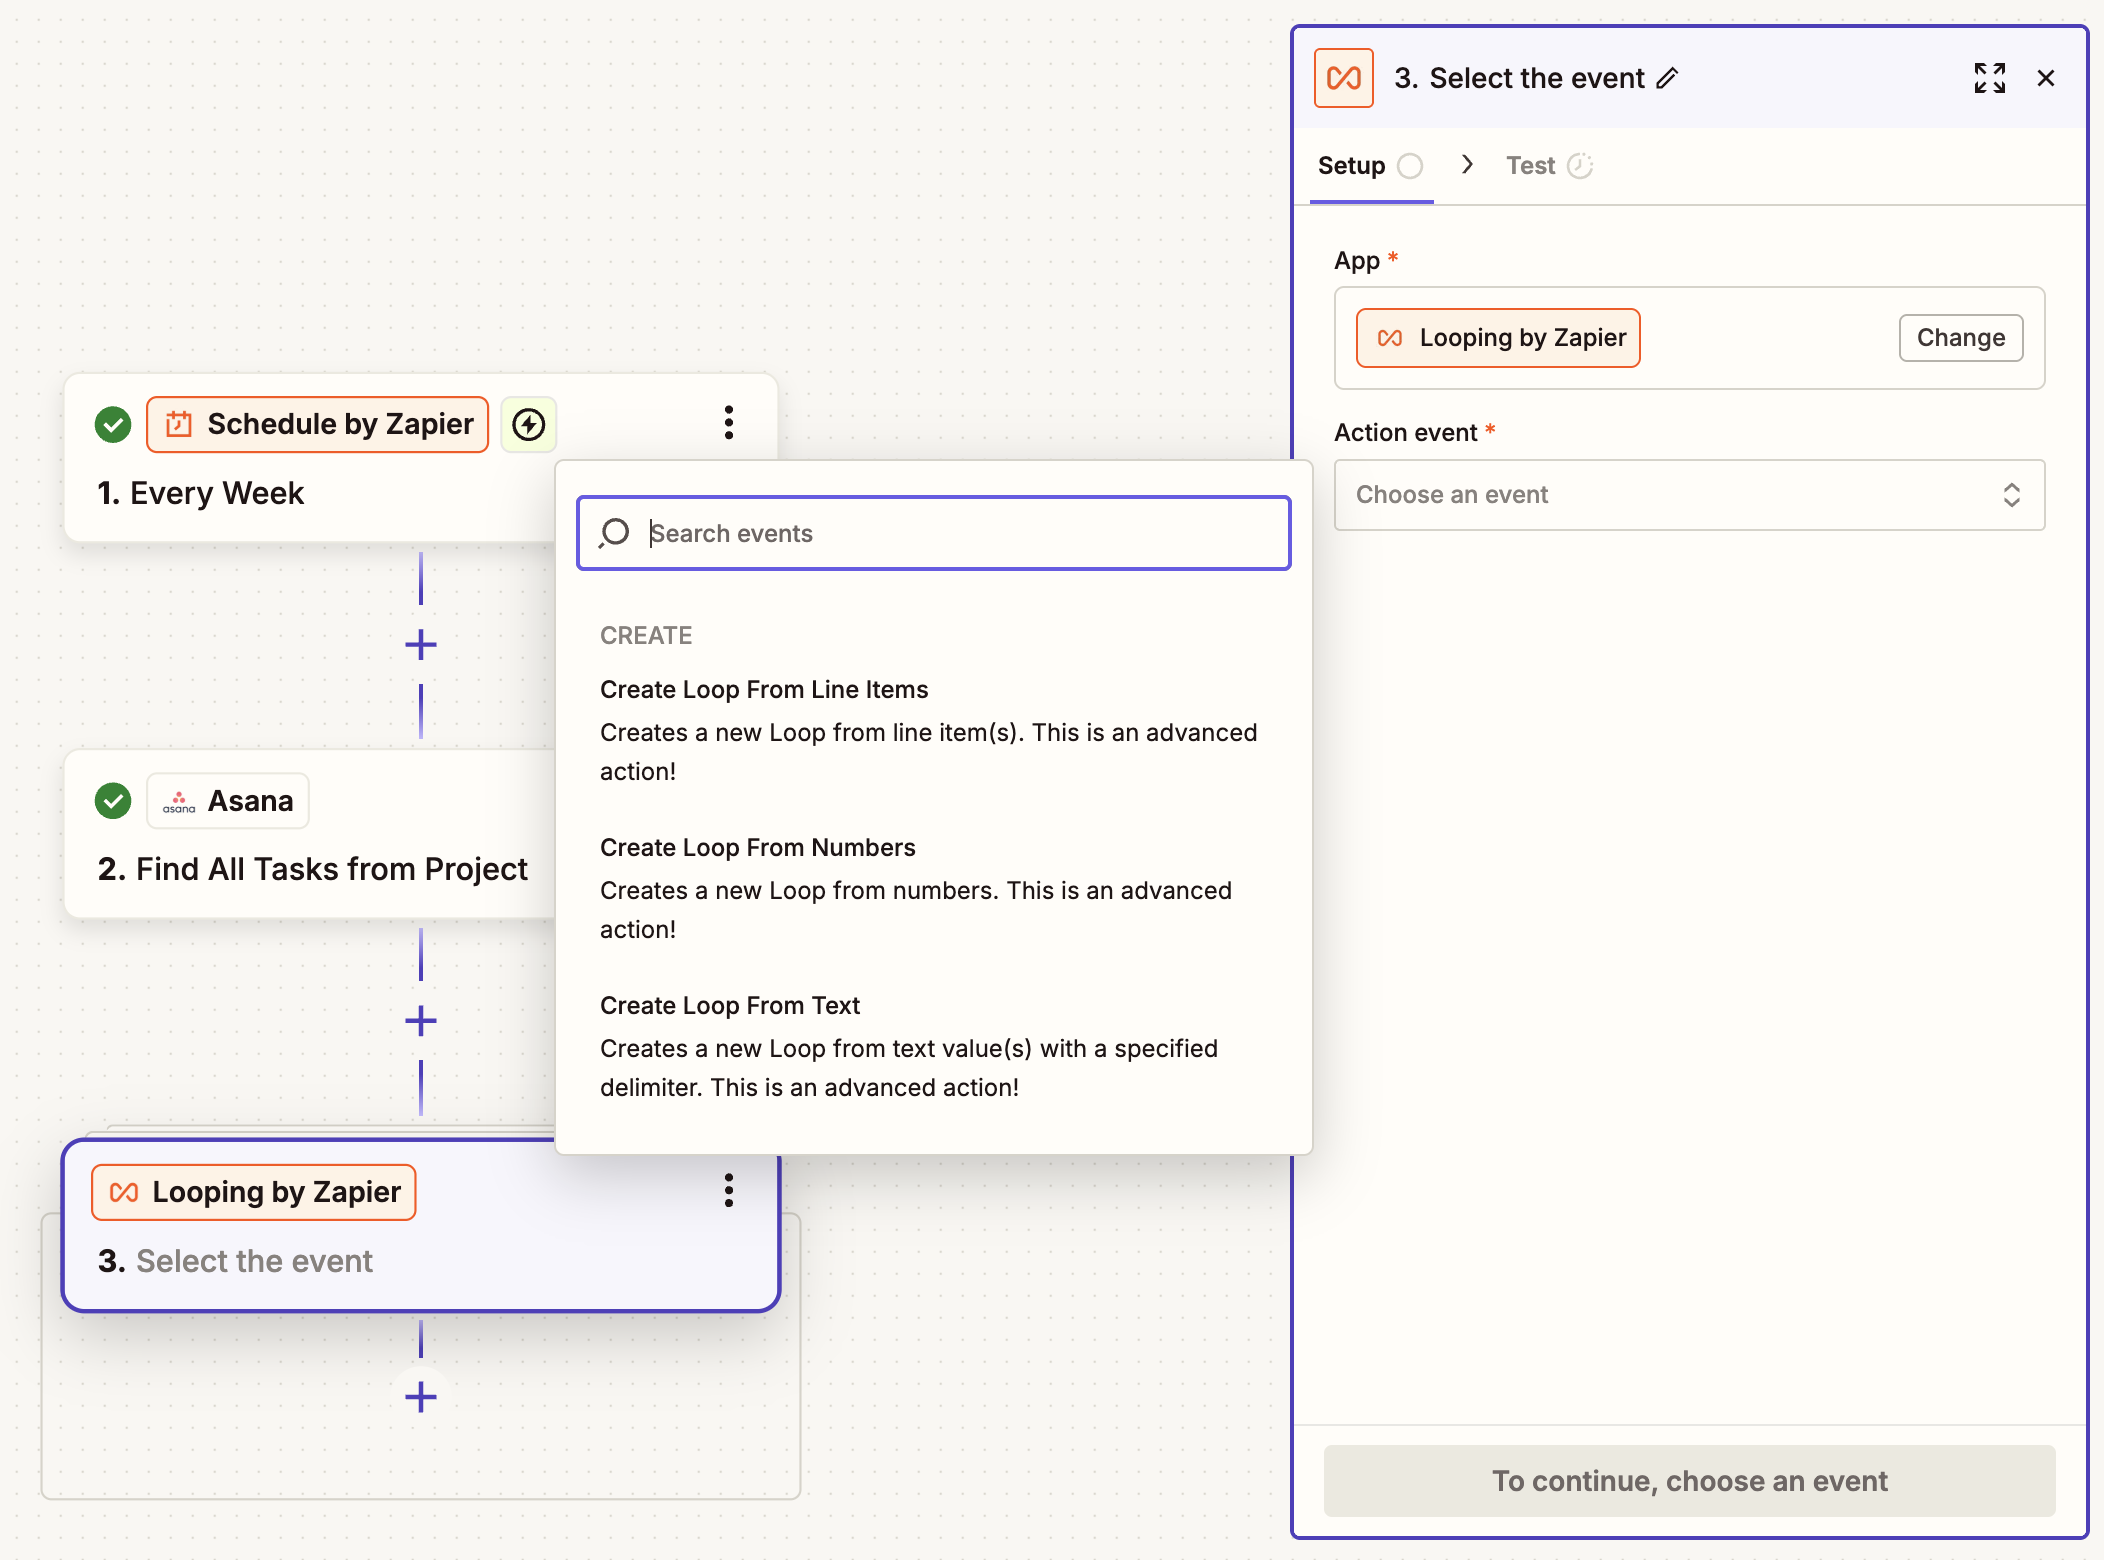Click the Looping by Zapier app chip in the App field
2104x1560 pixels.
click(x=1497, y=338)
